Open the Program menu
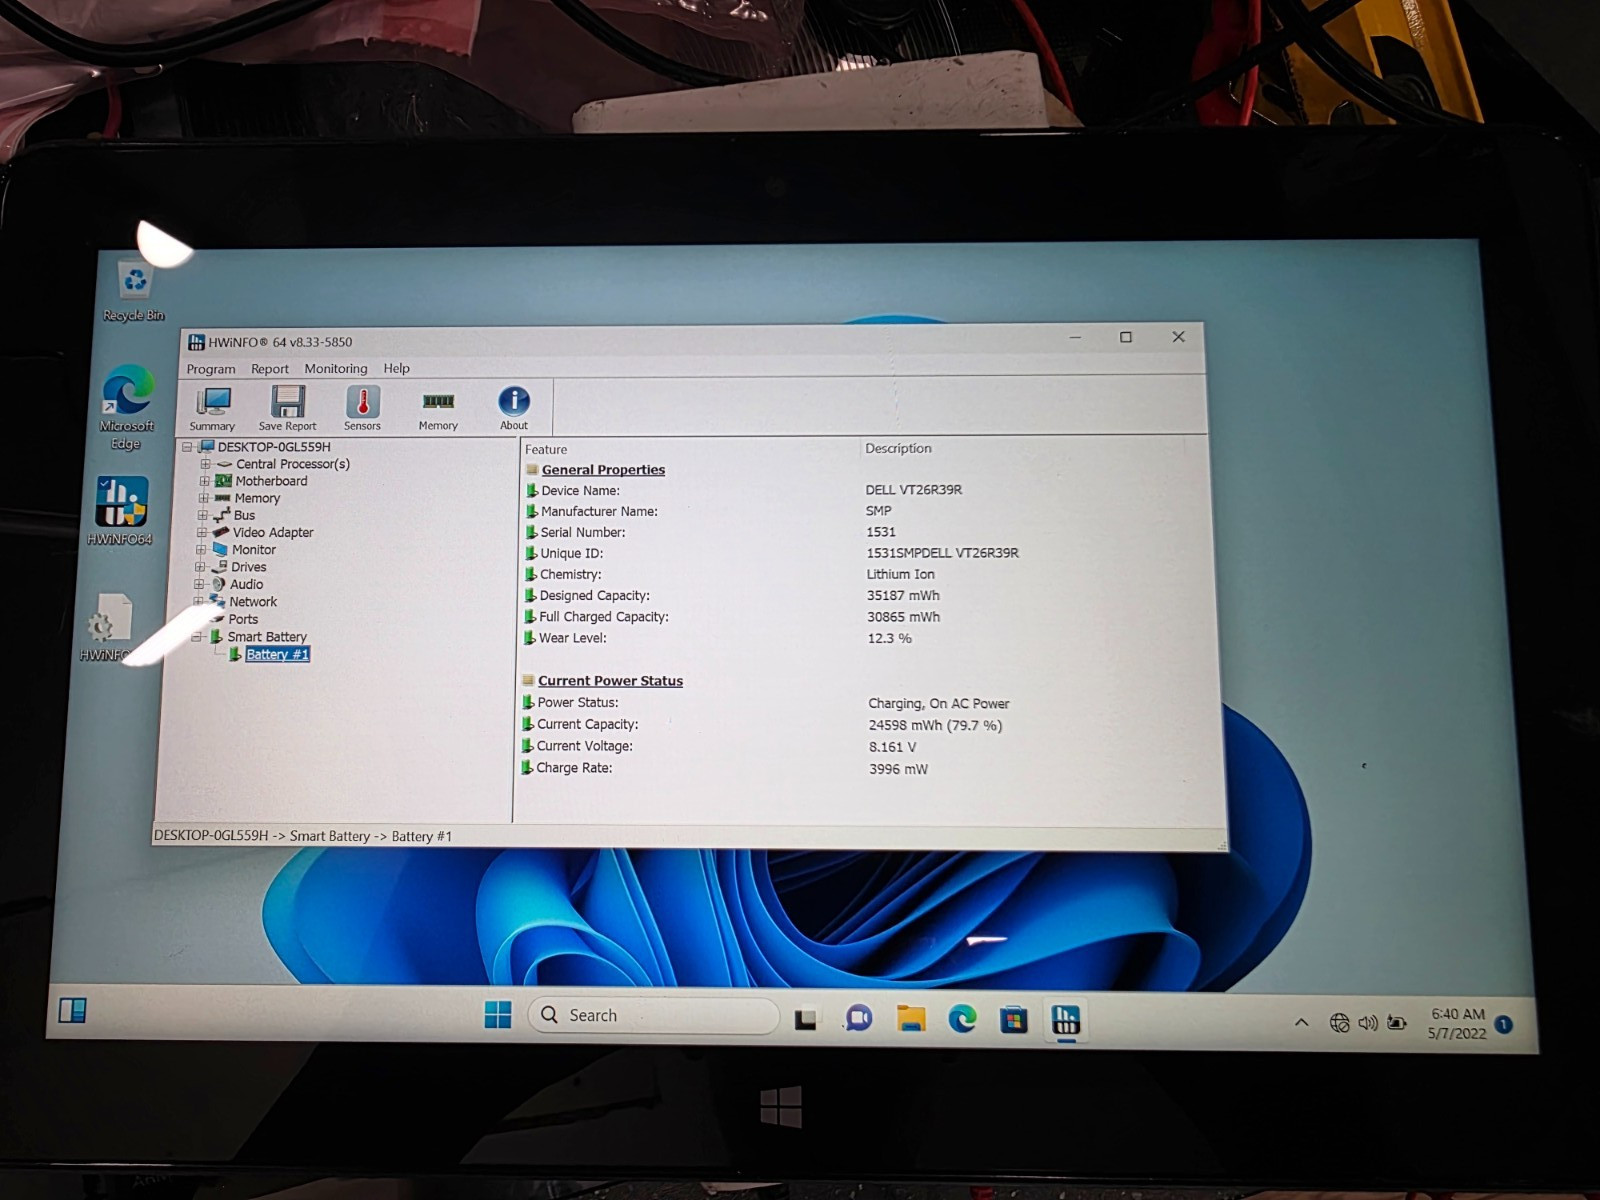 (211, 369)
